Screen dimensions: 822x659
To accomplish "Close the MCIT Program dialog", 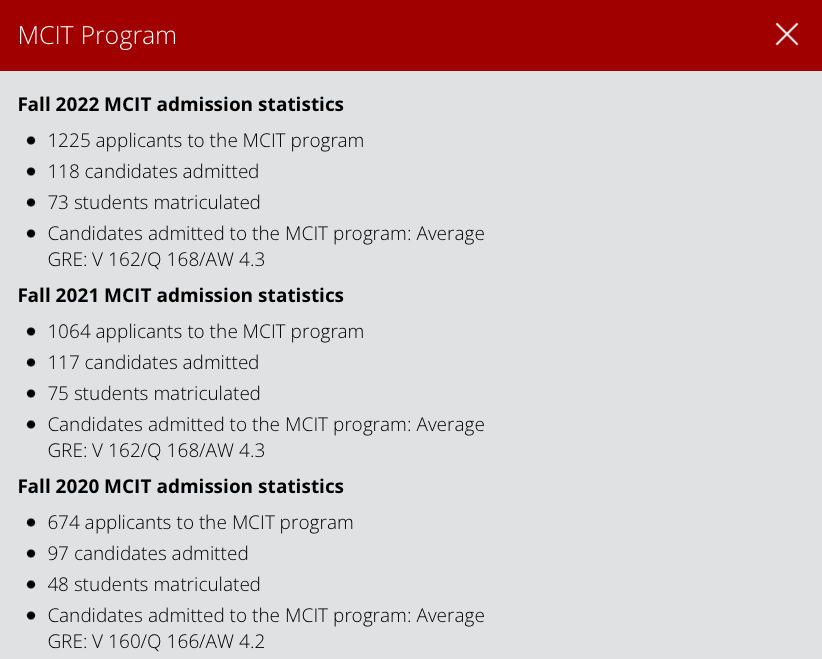I will coord(787,34).
